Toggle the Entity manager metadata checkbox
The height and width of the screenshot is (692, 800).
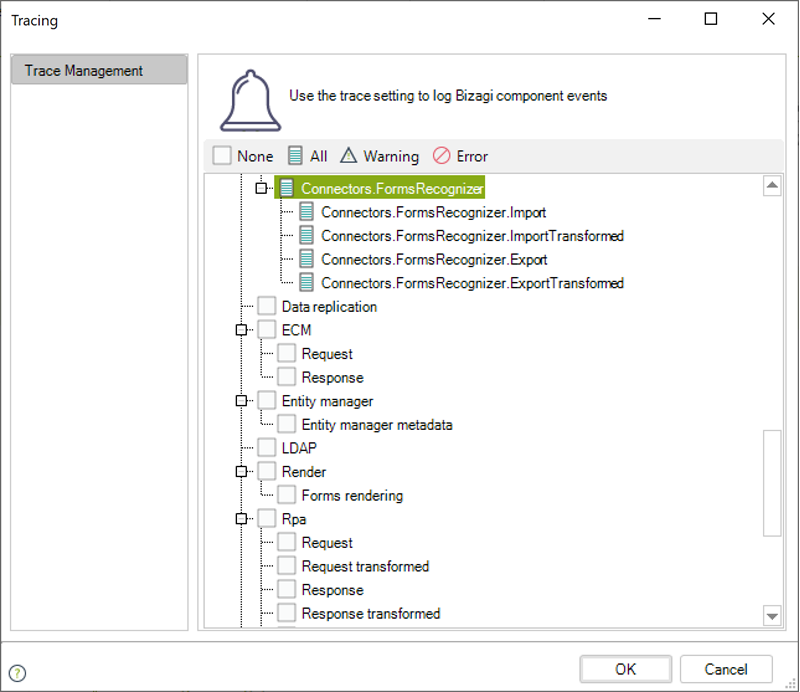tap(286, 424)
